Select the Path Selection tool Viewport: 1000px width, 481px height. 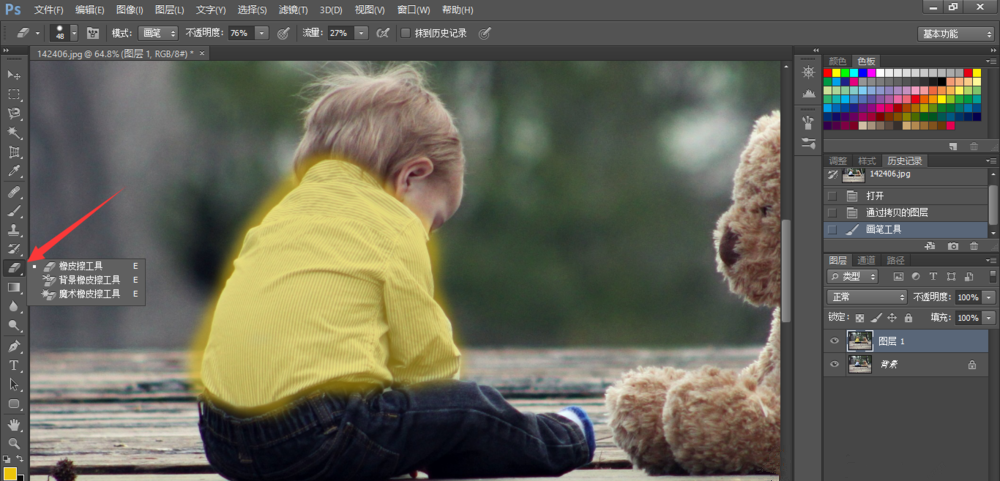pos(13,385)
